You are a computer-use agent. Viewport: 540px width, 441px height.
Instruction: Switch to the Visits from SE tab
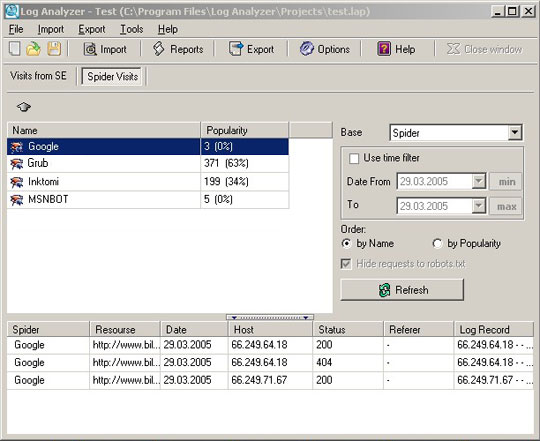point(39,76)
